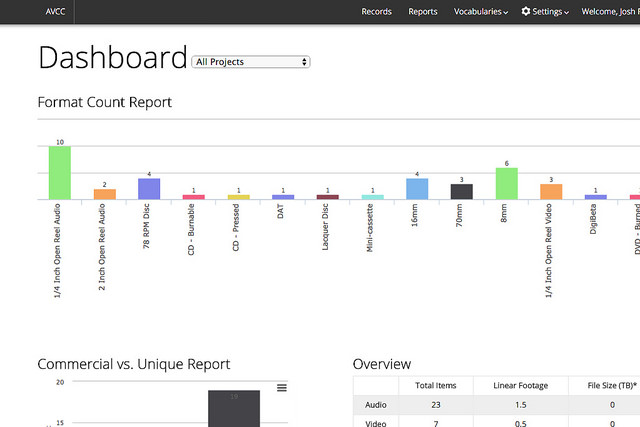Click the purple 78 RPM Disc bar

coord(149,188)
